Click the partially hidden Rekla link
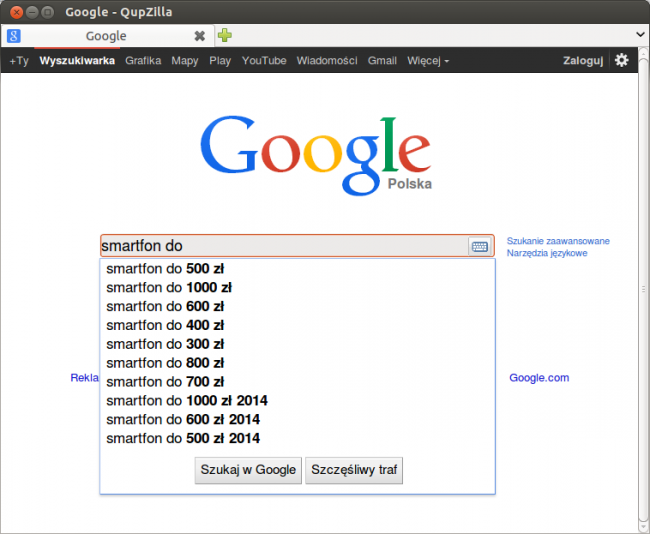The image size is (650, 534). (85, 378)
